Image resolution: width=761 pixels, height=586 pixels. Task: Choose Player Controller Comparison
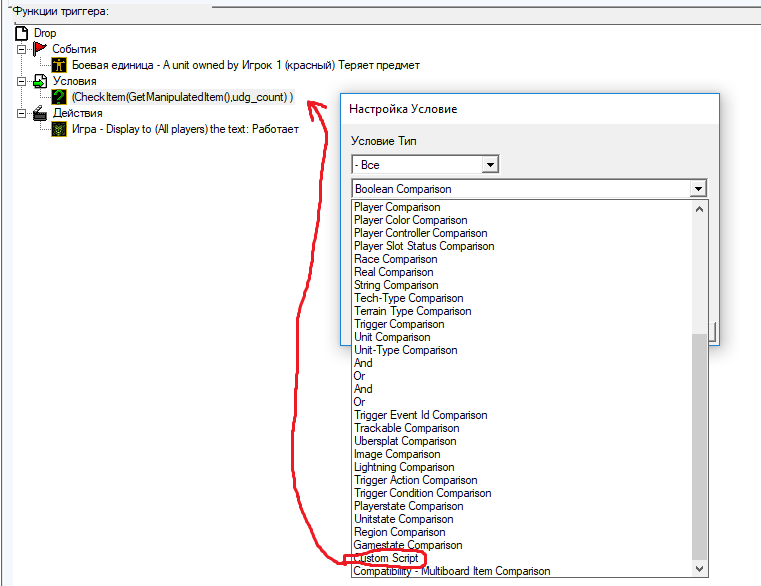click(x=420, y=233)
